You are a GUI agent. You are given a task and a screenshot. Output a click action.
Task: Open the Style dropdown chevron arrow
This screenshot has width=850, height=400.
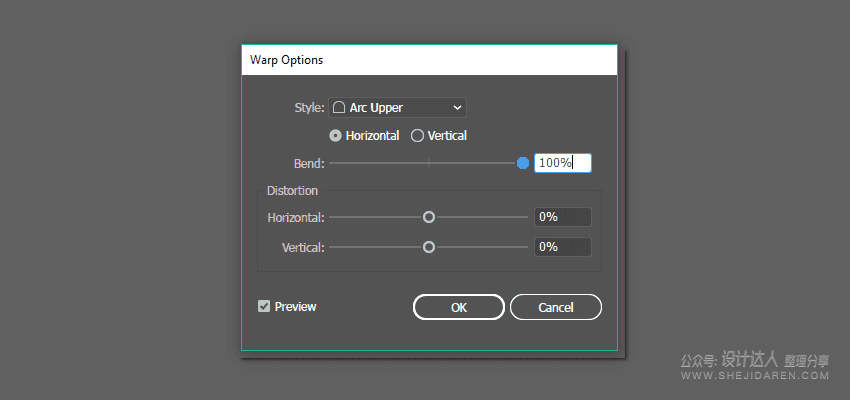point(458,108)
